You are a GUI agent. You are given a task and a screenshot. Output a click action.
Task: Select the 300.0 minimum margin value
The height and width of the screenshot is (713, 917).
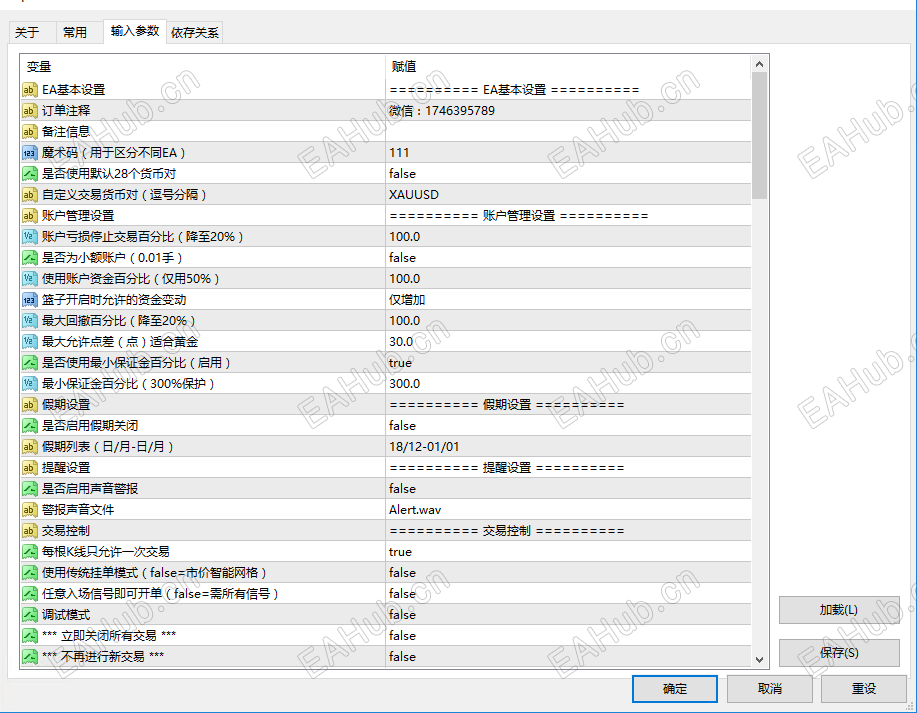coord(405,384)
